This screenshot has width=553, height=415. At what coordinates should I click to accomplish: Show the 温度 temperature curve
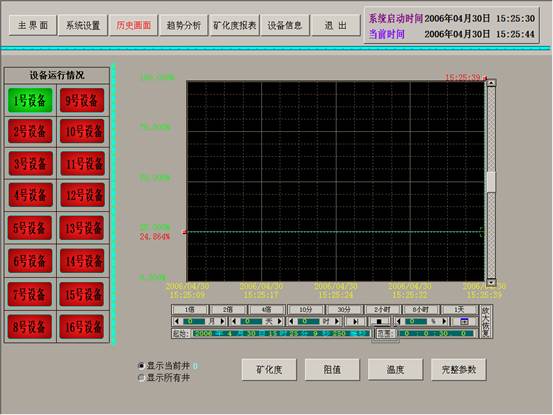pos(395,369)
